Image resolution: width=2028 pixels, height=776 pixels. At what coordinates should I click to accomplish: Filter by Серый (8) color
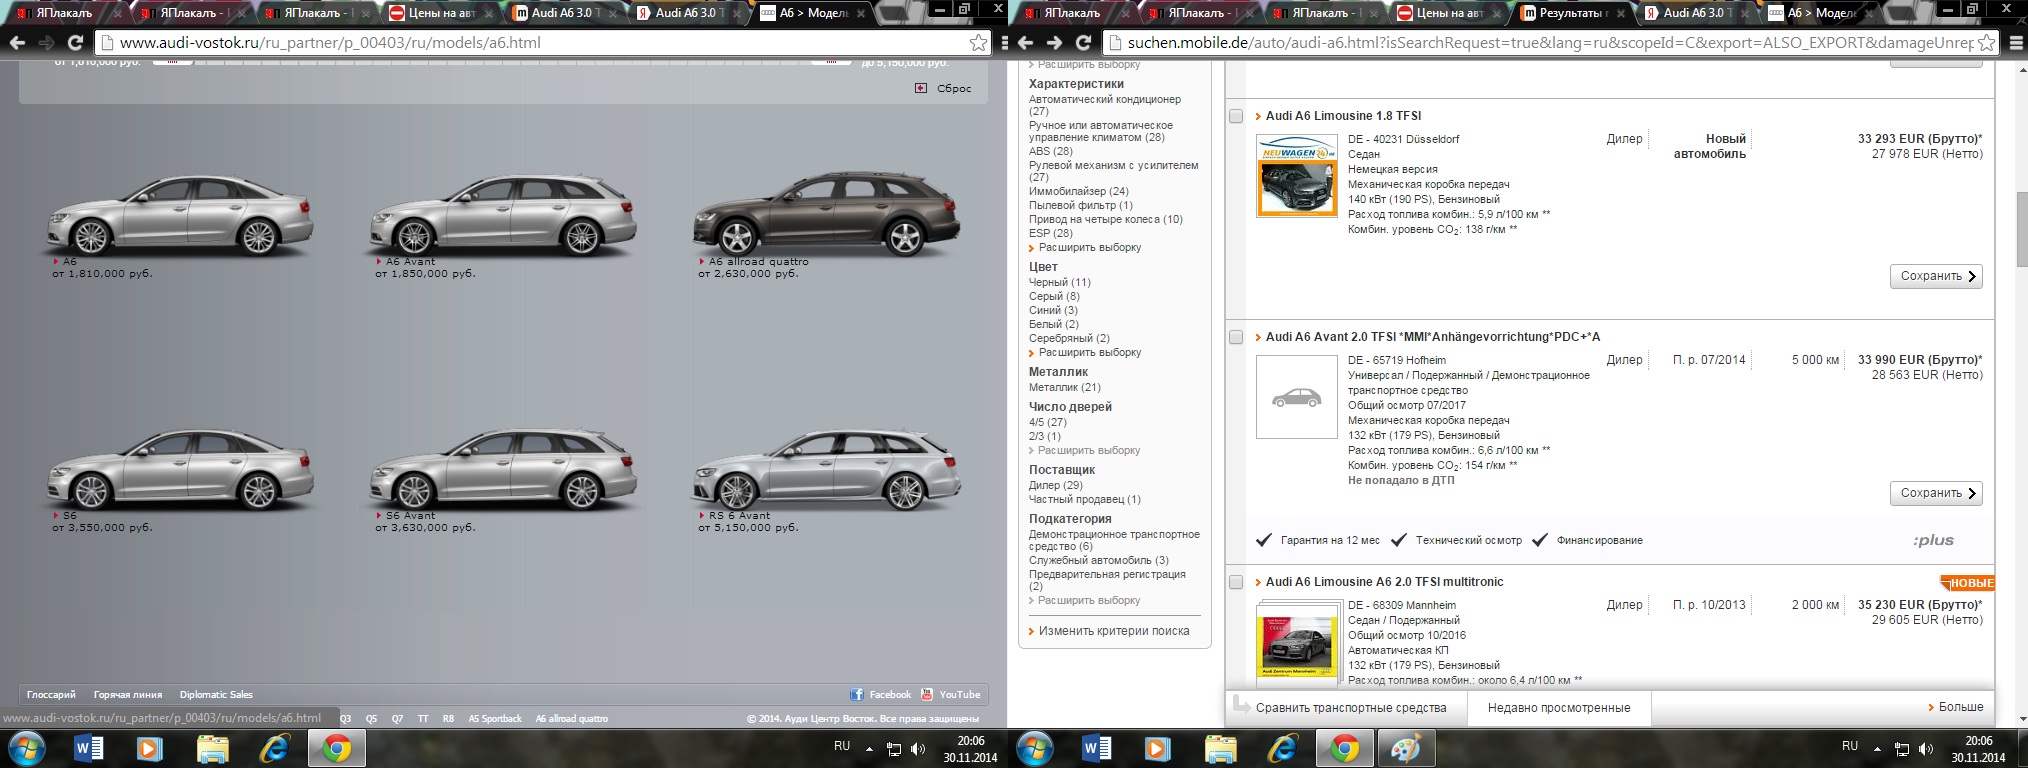(1054, 296)
